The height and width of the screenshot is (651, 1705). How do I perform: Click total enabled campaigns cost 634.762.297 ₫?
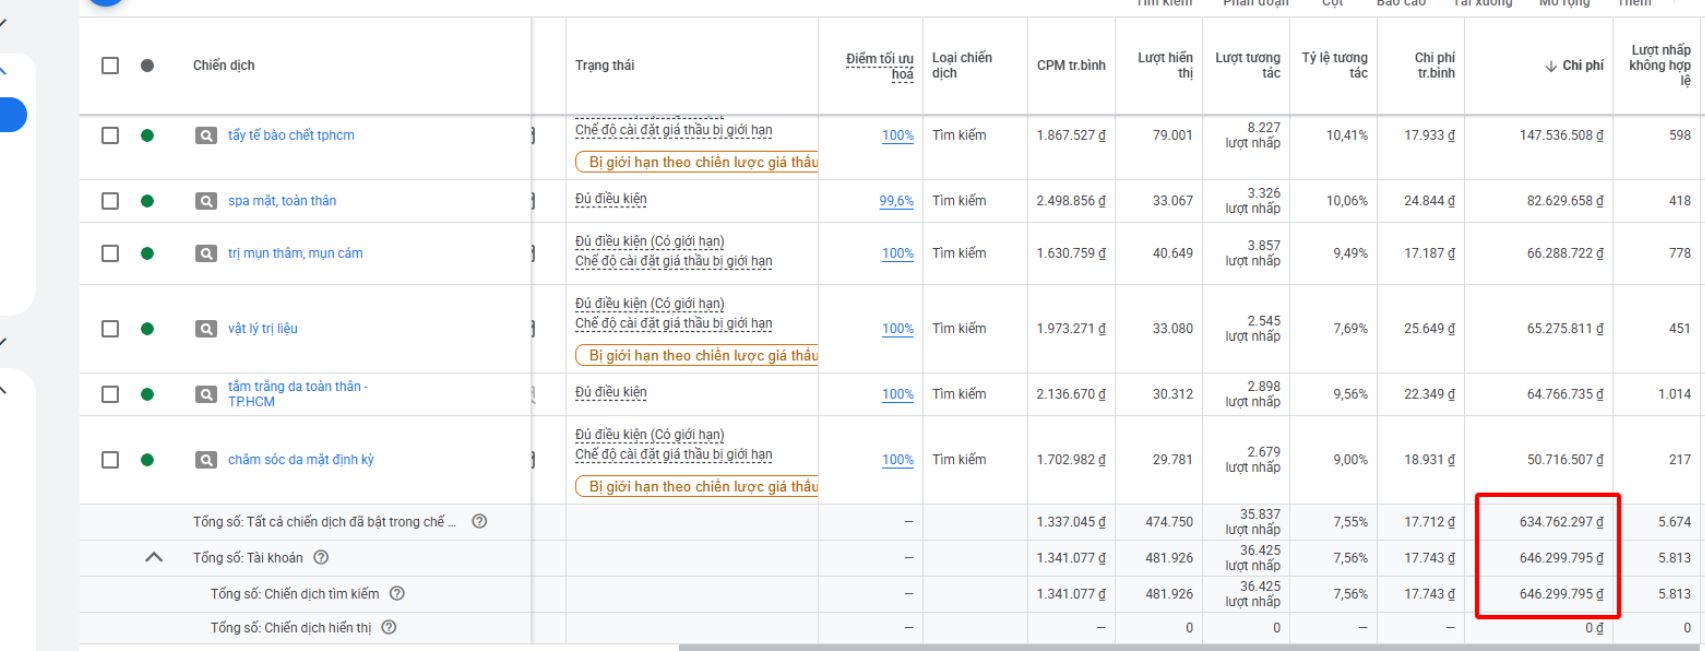tap(1562, 521)
